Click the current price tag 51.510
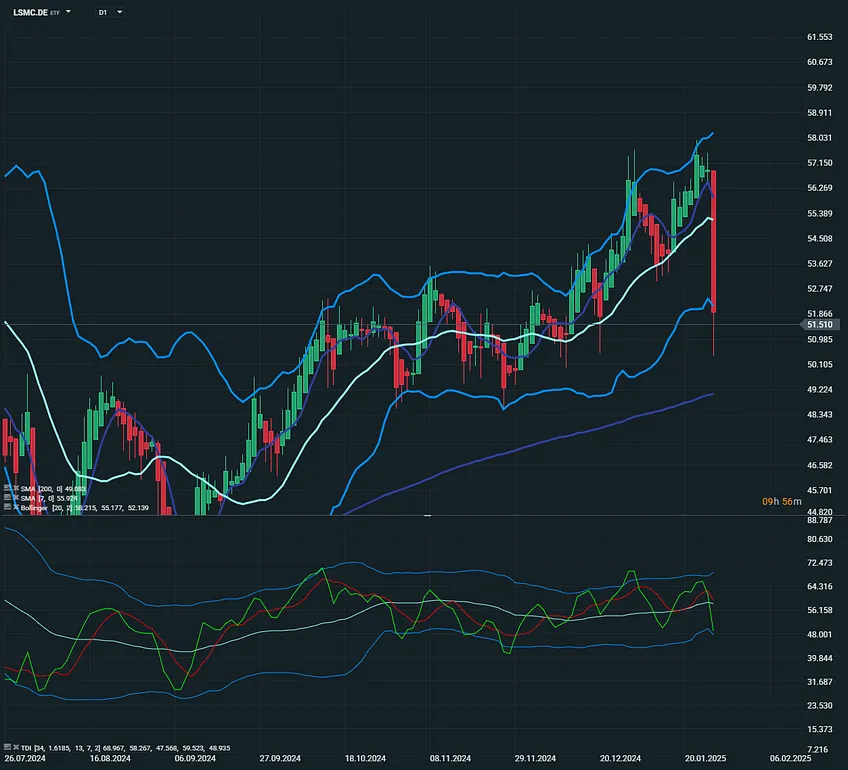848x770 pixels. click(x=820, y=325)
